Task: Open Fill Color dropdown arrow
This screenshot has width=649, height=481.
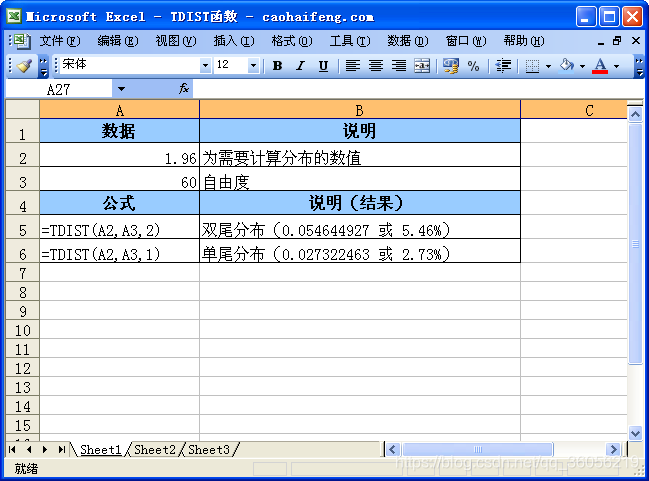Action: pos(582,66)
